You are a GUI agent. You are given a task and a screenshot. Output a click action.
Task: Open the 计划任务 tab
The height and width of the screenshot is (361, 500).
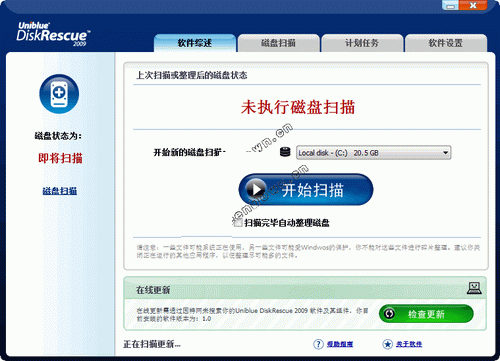[x=362, y=43]
